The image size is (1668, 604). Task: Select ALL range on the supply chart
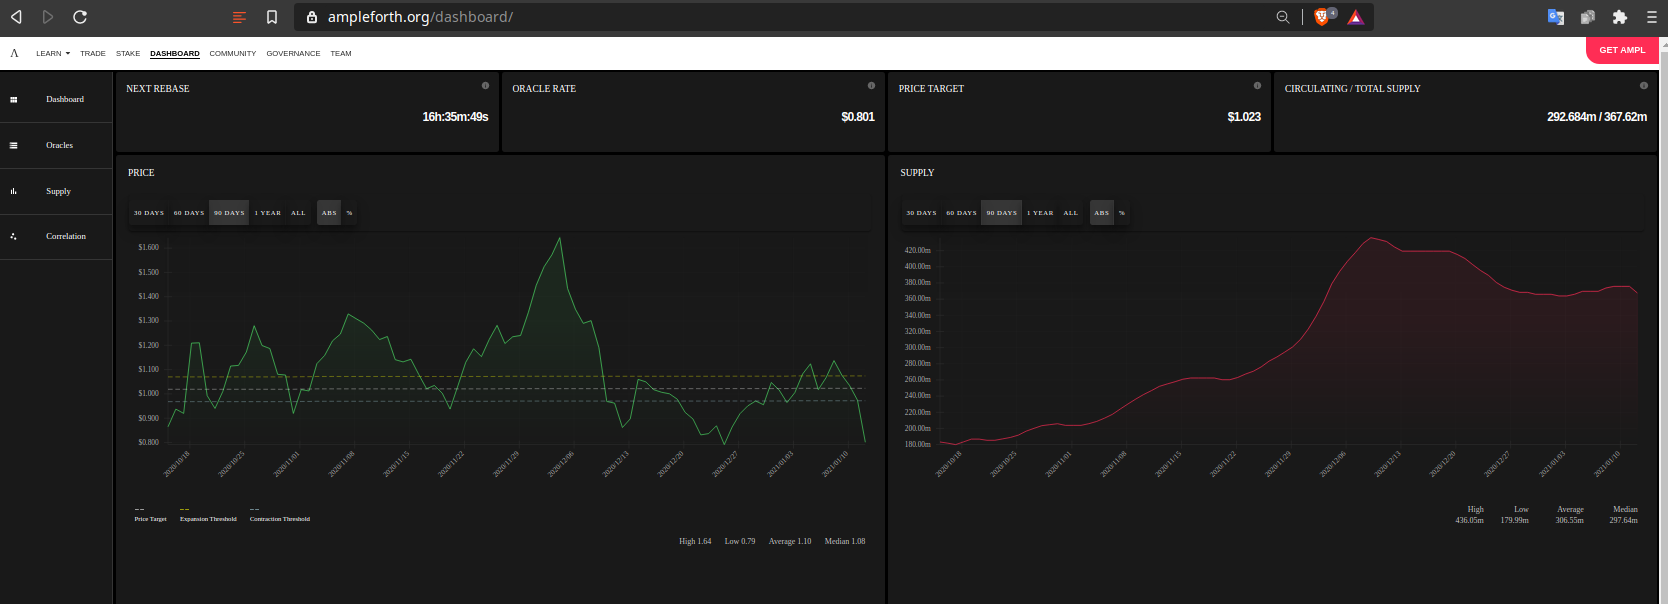(1071, 213)
